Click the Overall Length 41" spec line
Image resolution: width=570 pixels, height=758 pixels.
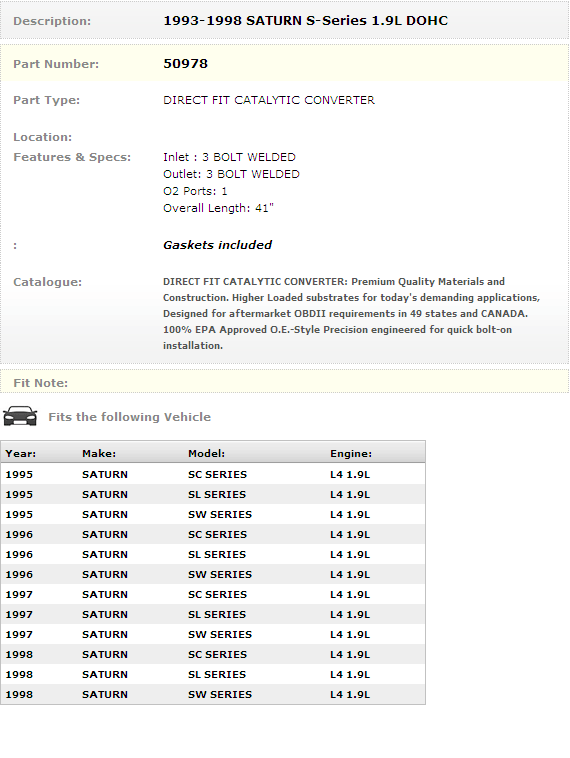[219, 208]
